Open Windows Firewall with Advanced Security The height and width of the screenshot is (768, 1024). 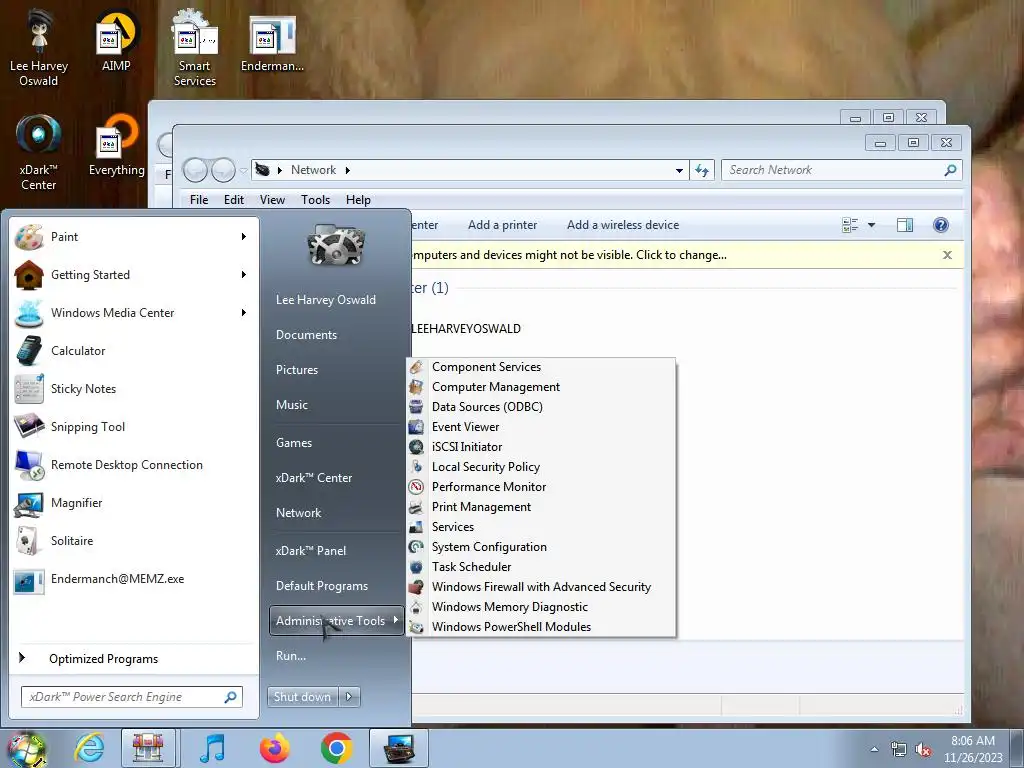pyautogui.click(x=541, y=587)
